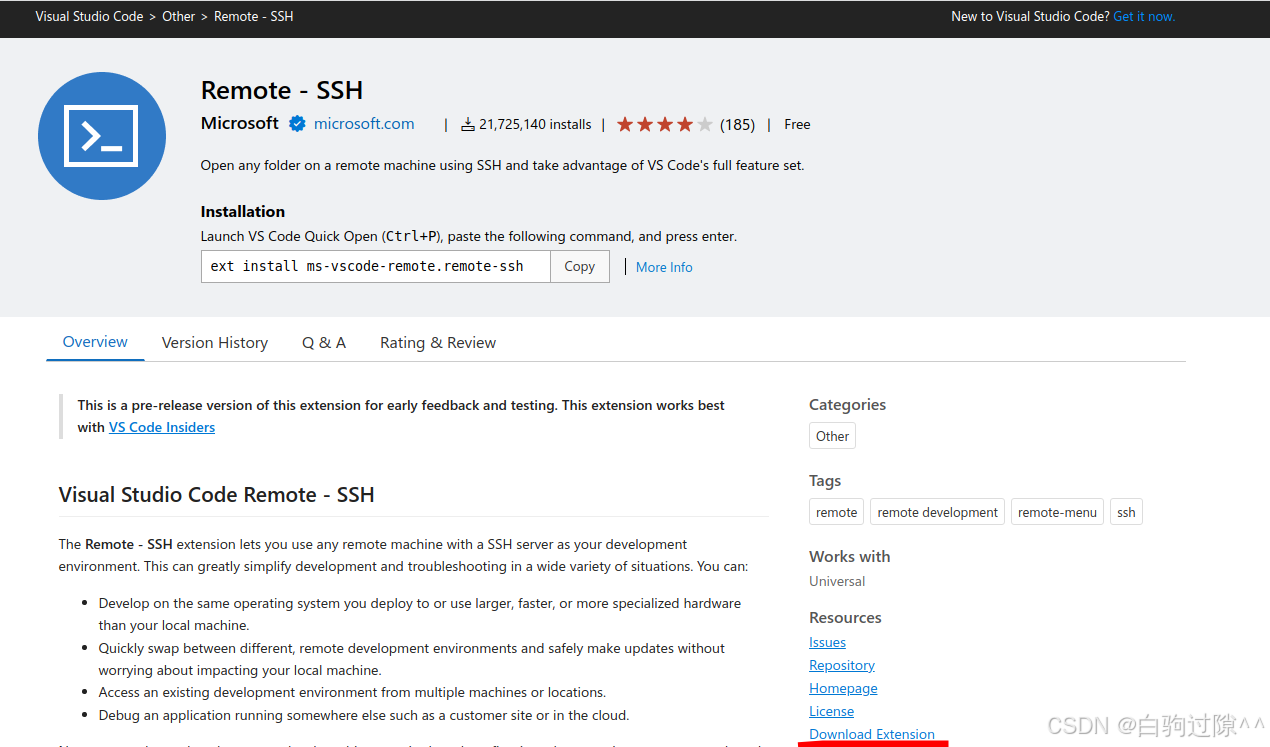Switch to the Version History tab
1270x747 pixels.
click(x=214, y=342)
